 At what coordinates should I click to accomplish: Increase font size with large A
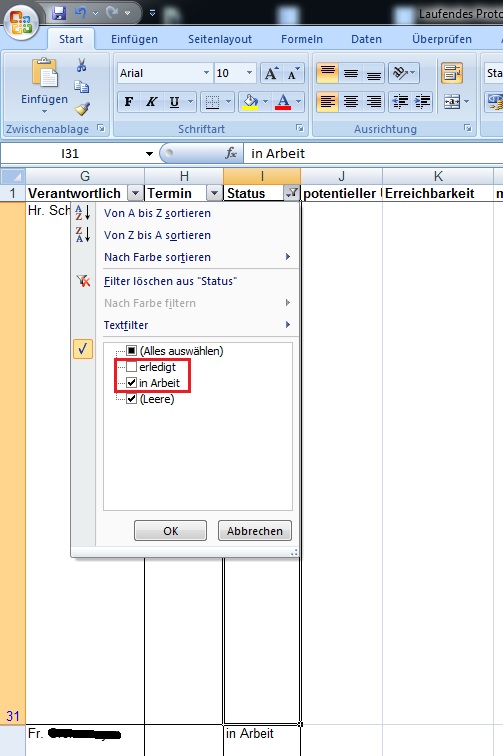tap(271, 73)
